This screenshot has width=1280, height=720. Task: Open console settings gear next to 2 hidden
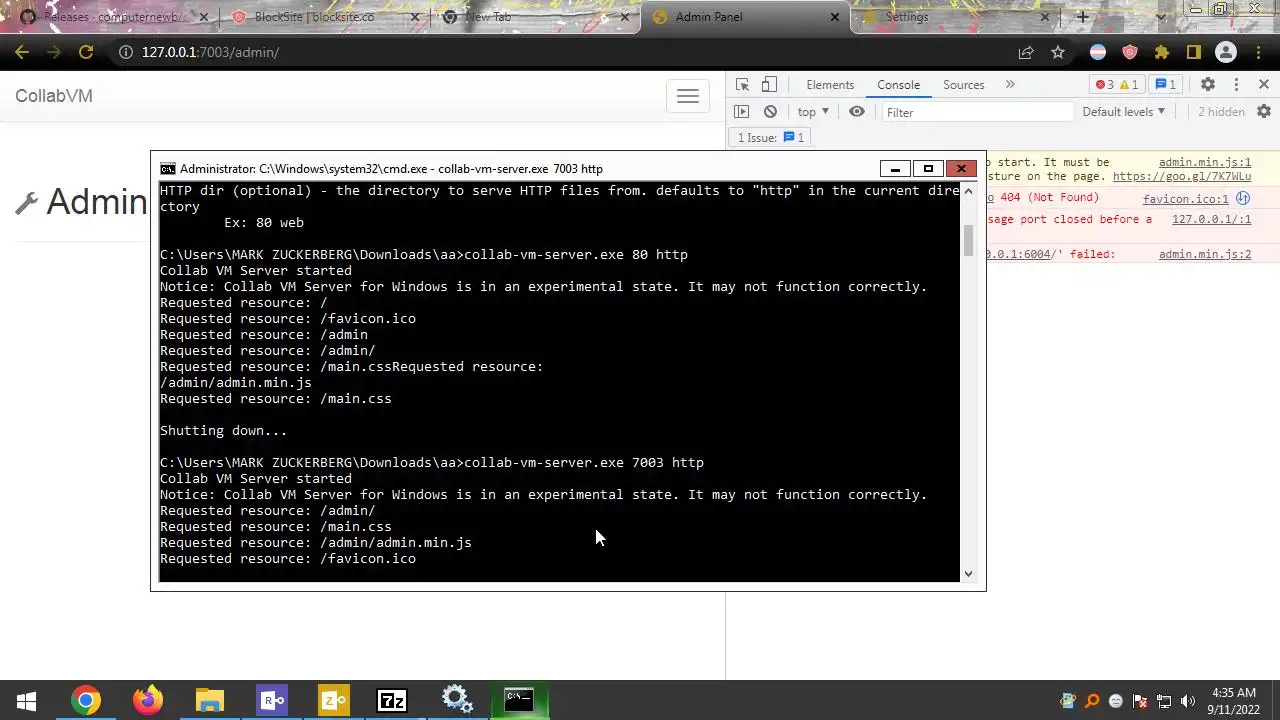click(1264, 112)
